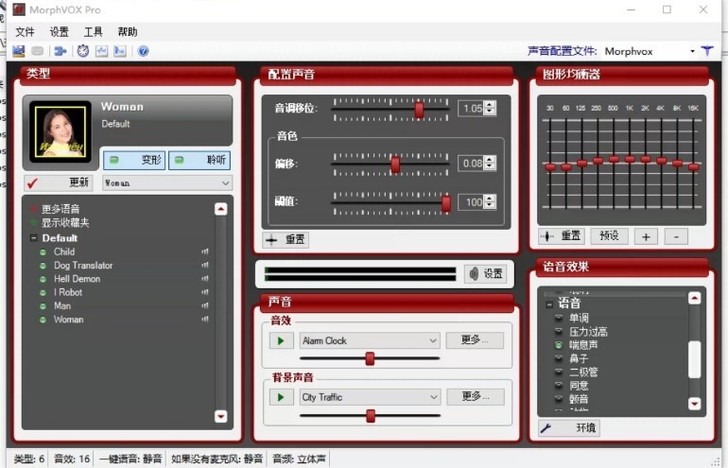Click the equalizer 重置 button
The height and width of the screenshot is (468, 728).
[561, 236]
